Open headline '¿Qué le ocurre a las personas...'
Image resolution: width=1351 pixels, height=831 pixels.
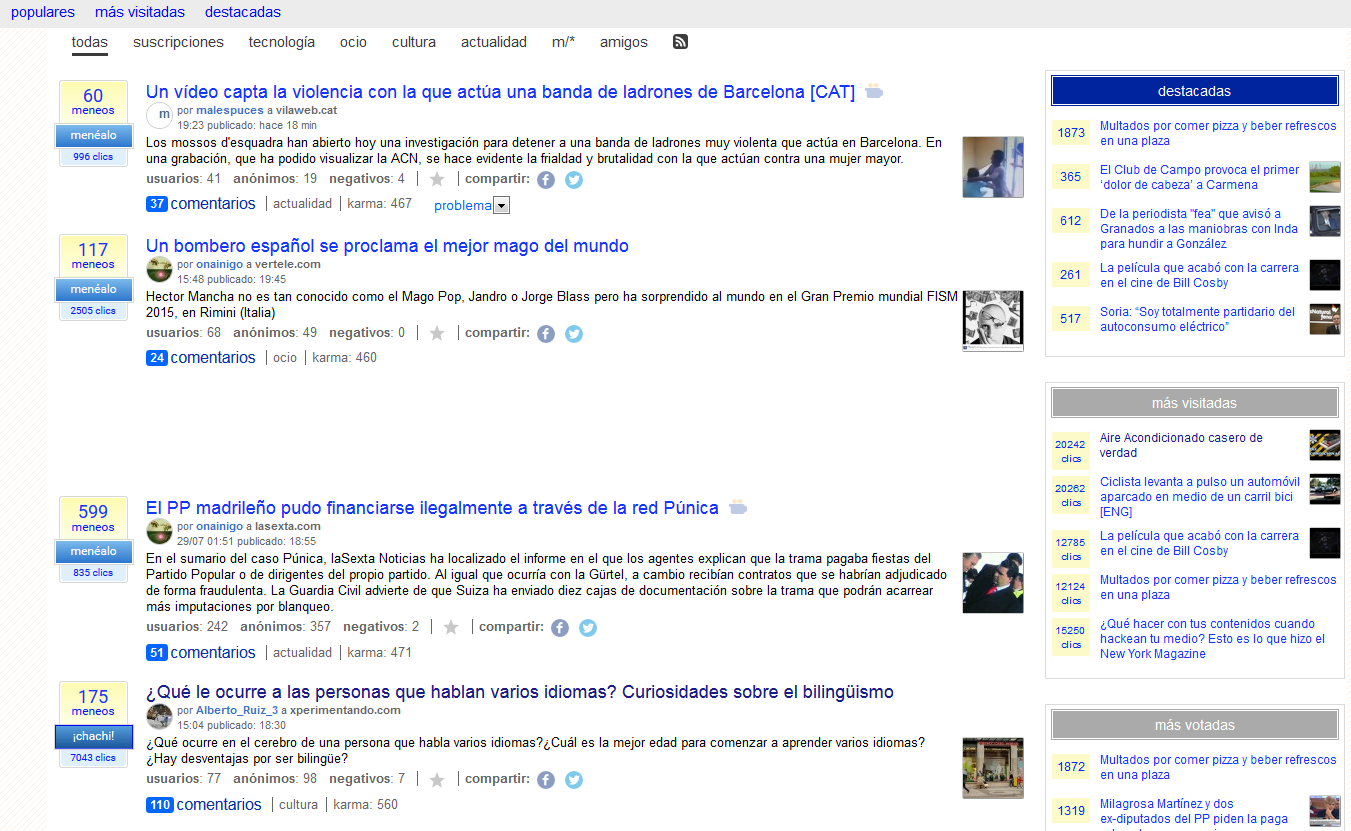(520, 692)
